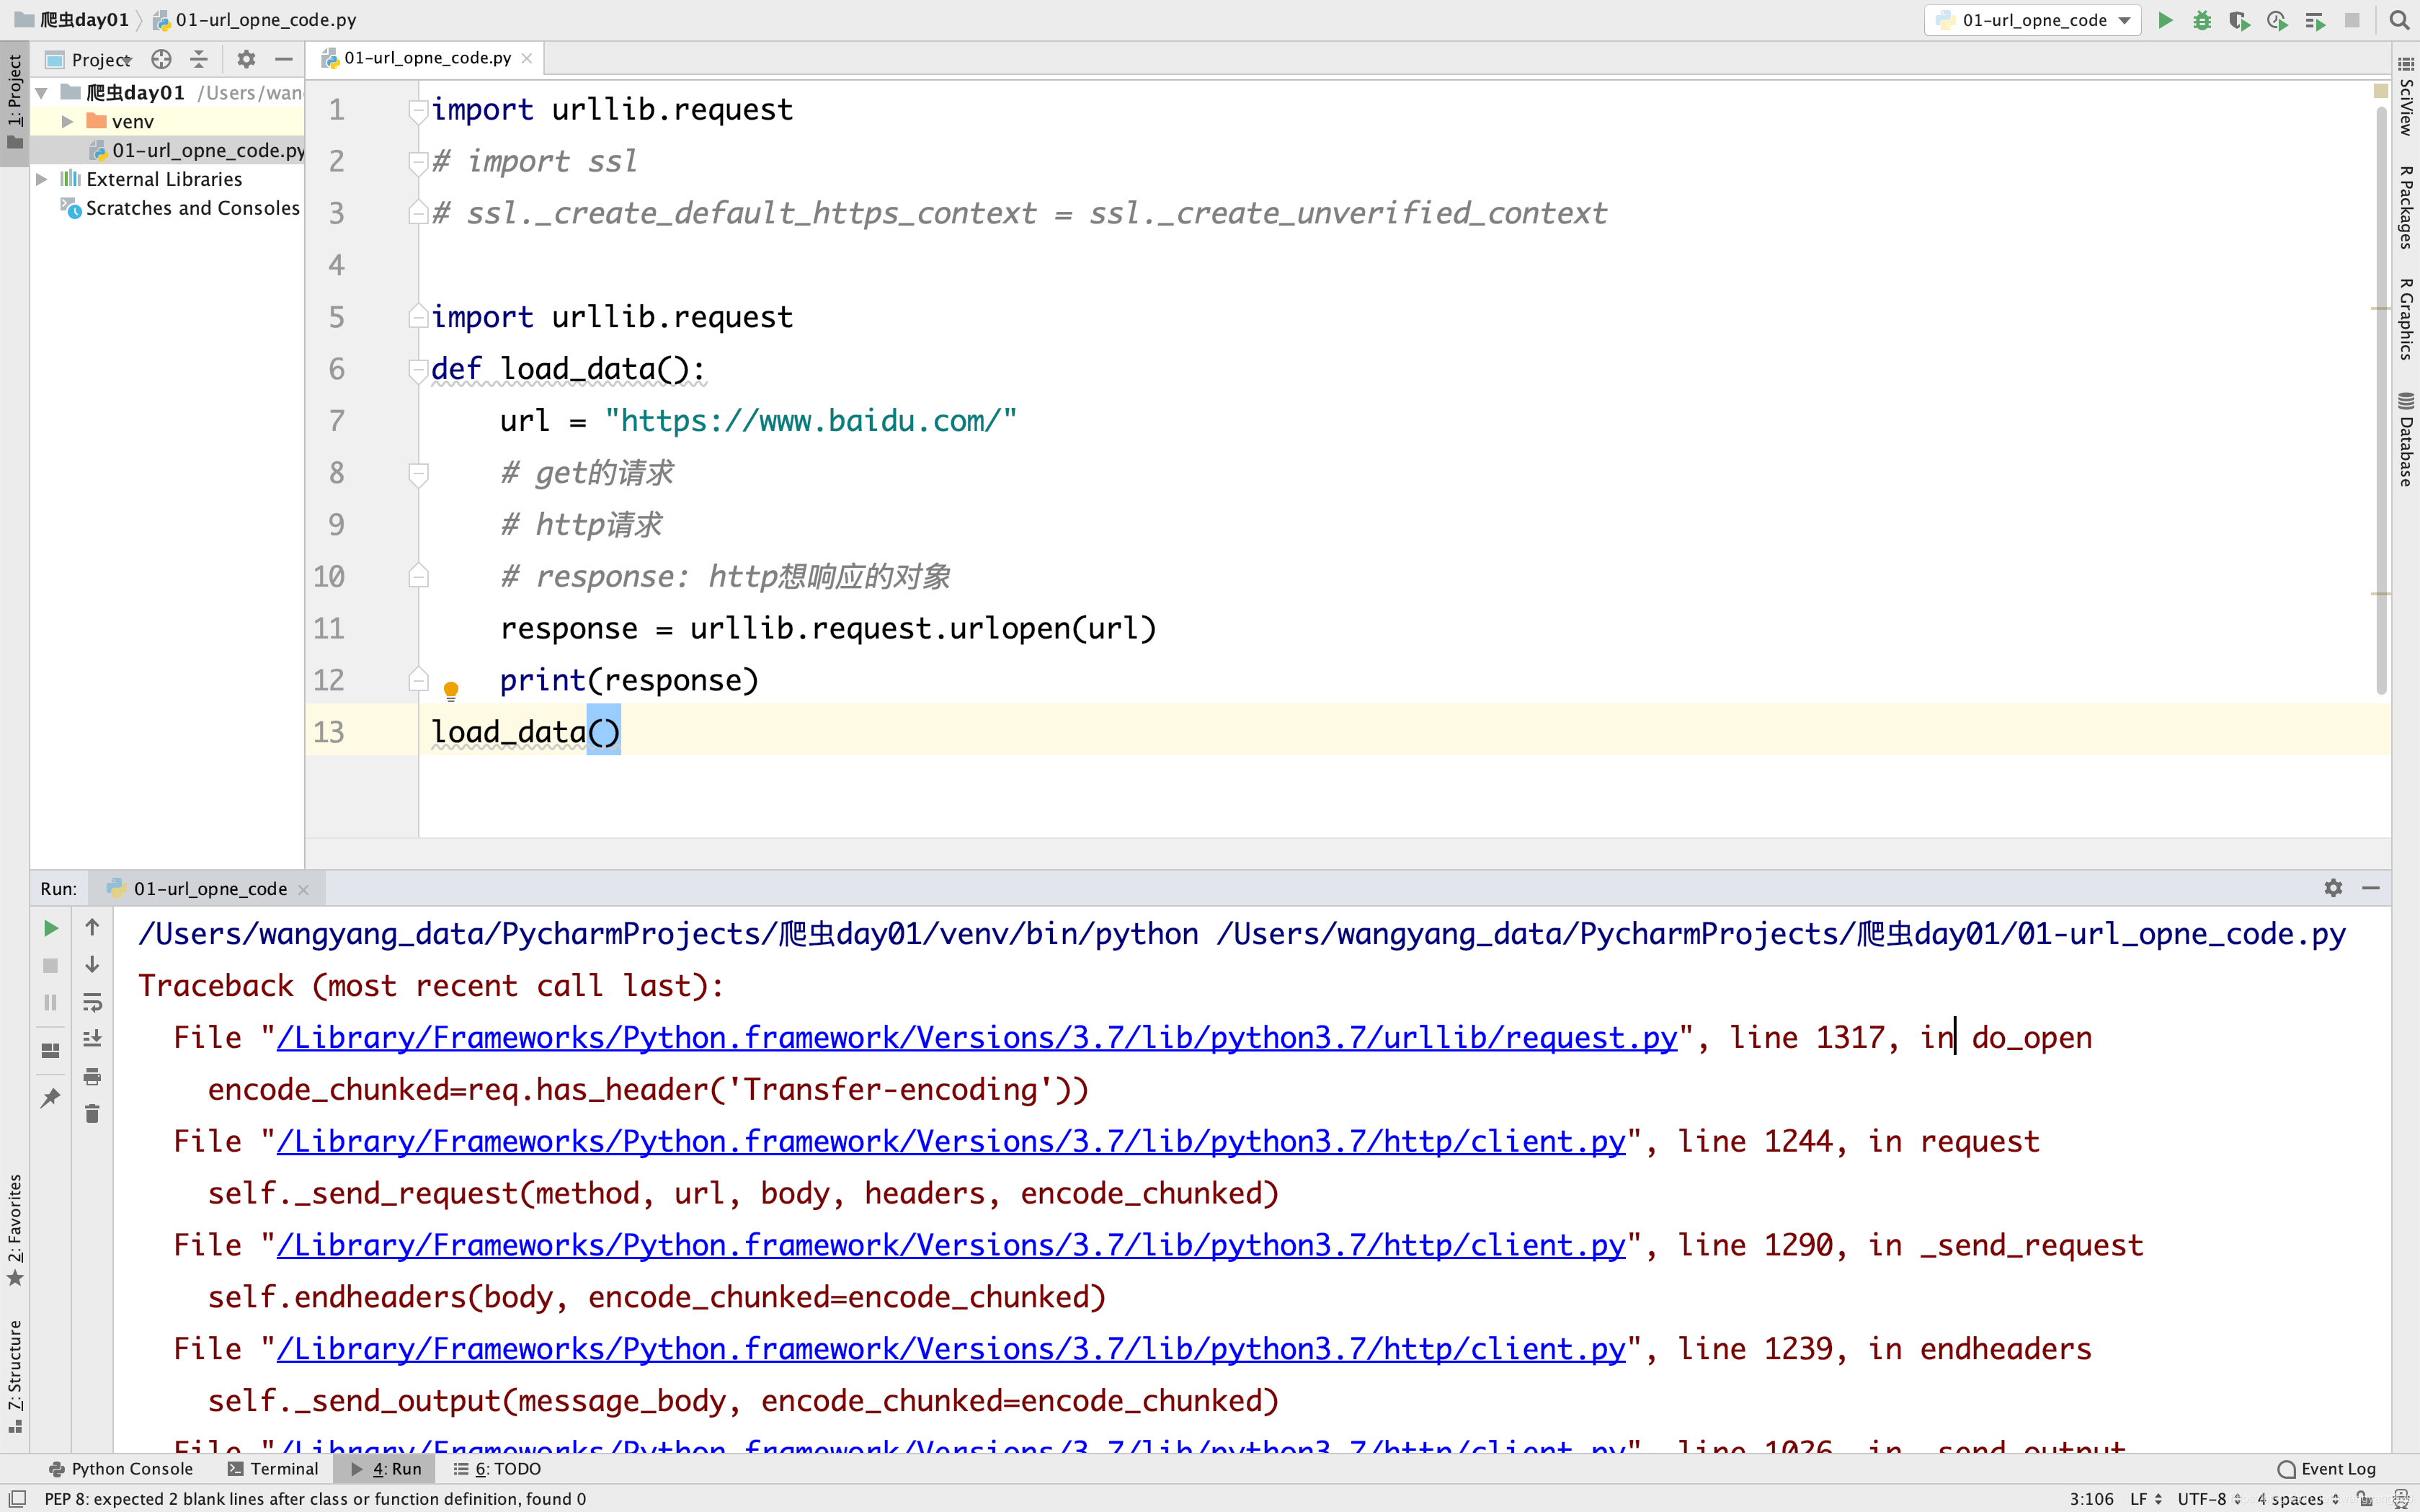Change line separator by clicking LF indicator
This screenshot has height=1512, width=2420.
[2141, 1498]
